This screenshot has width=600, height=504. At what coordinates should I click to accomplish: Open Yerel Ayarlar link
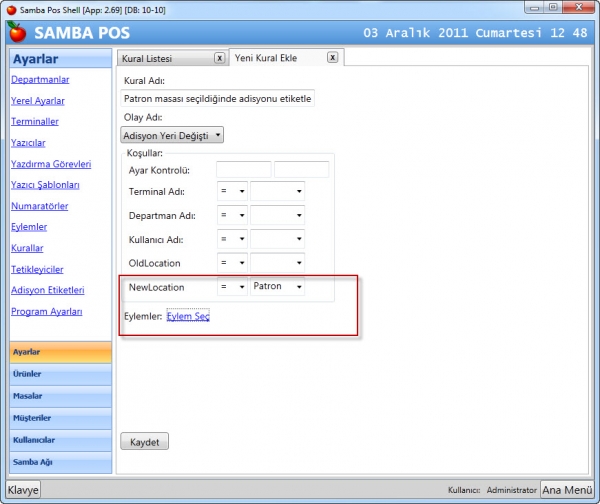pos(38,101)
